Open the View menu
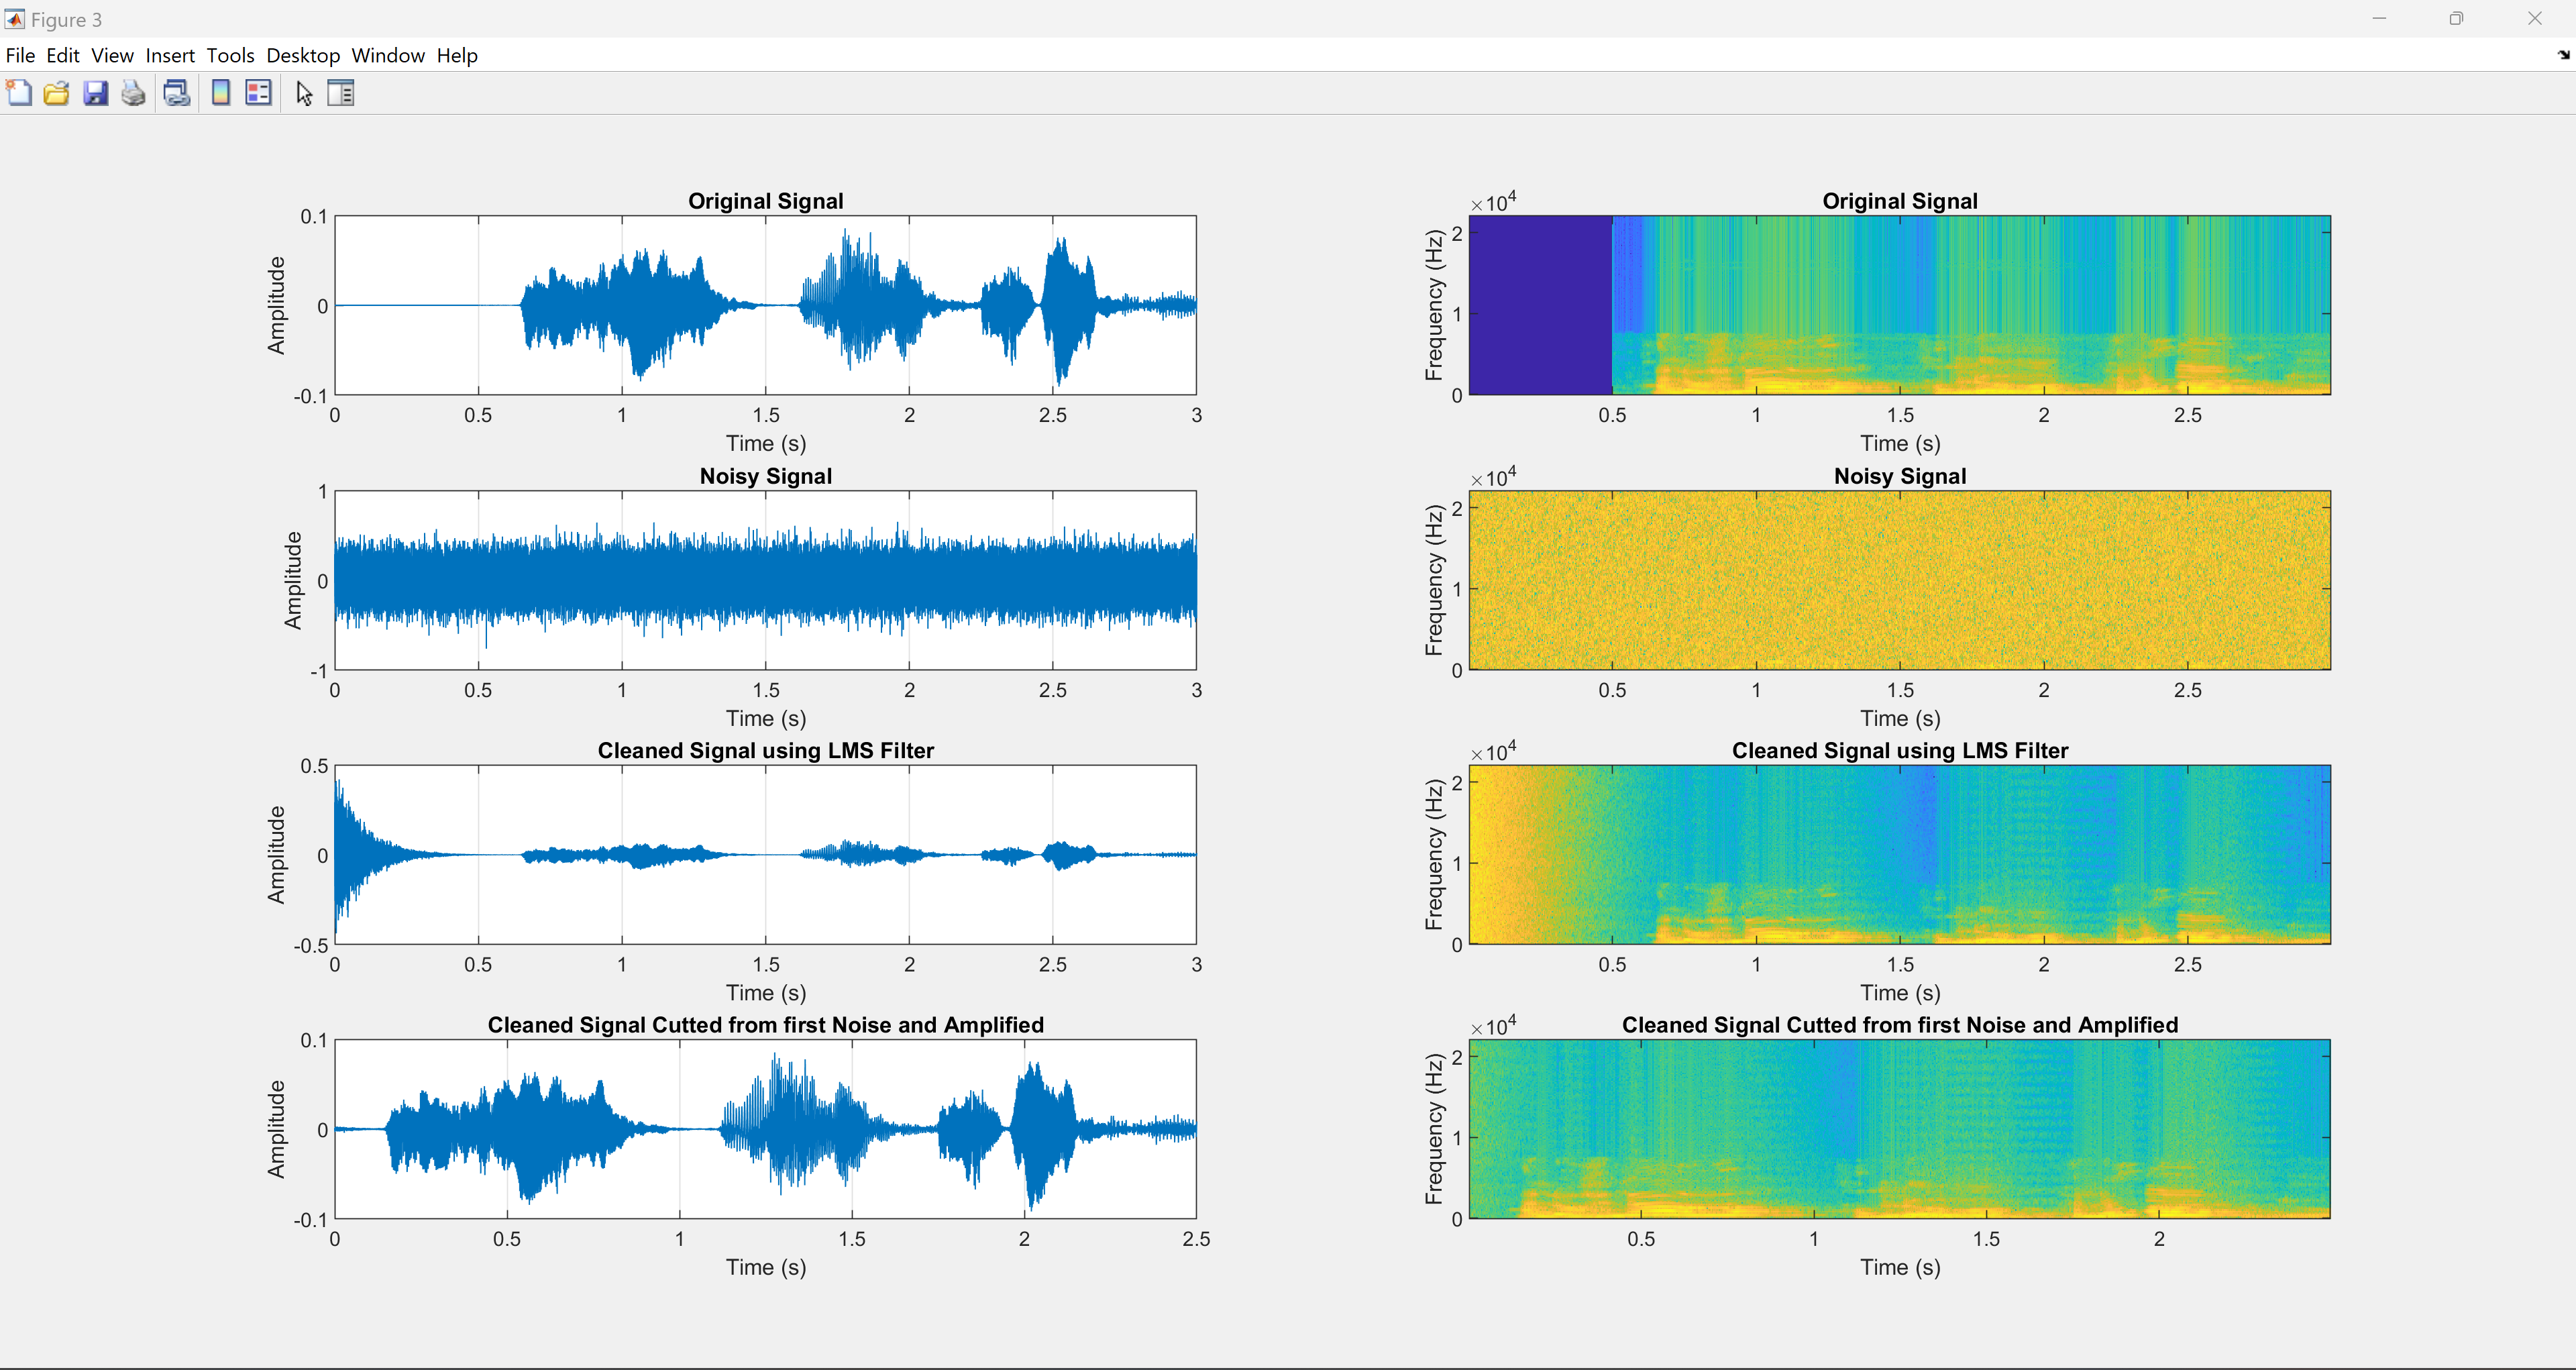This screenshot has height=1370, width=2576. (x=112, y=55)
